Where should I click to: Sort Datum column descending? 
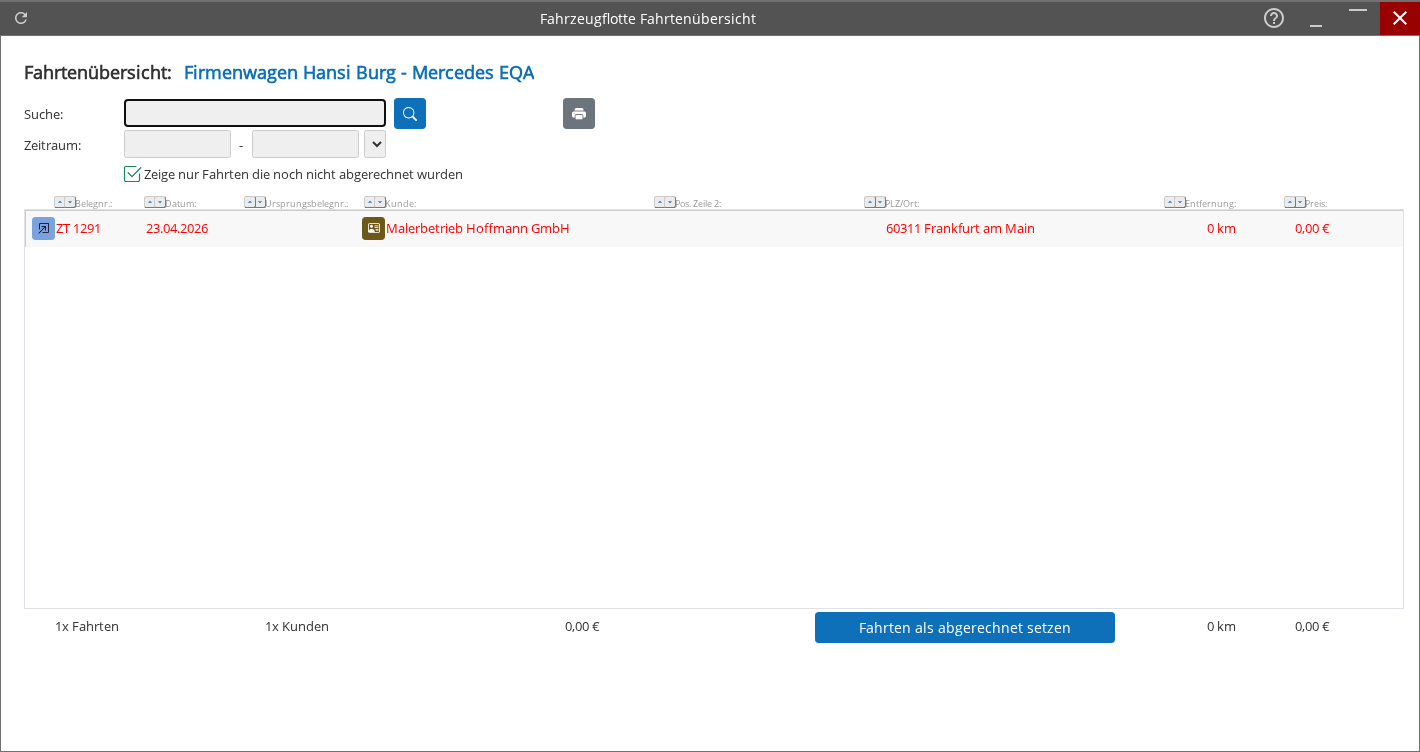tap(160, 202)
